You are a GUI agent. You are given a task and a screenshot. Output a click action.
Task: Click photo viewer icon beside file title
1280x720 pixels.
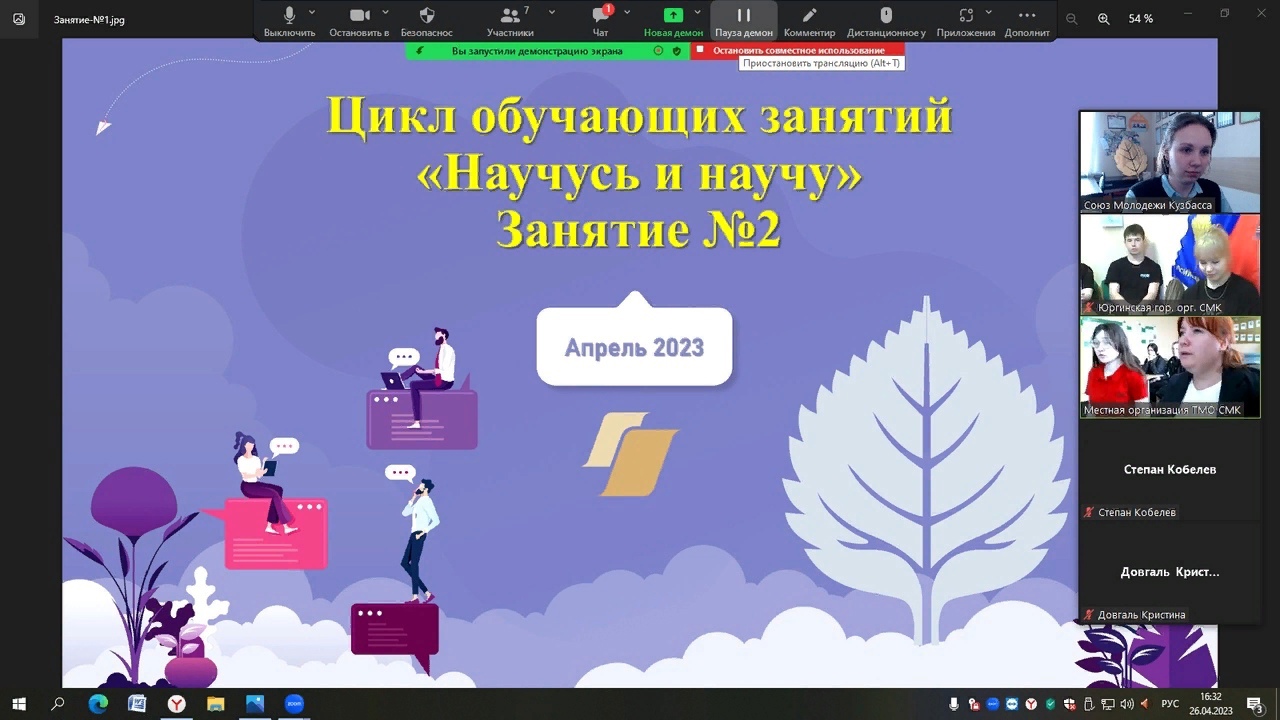point(19,19)
